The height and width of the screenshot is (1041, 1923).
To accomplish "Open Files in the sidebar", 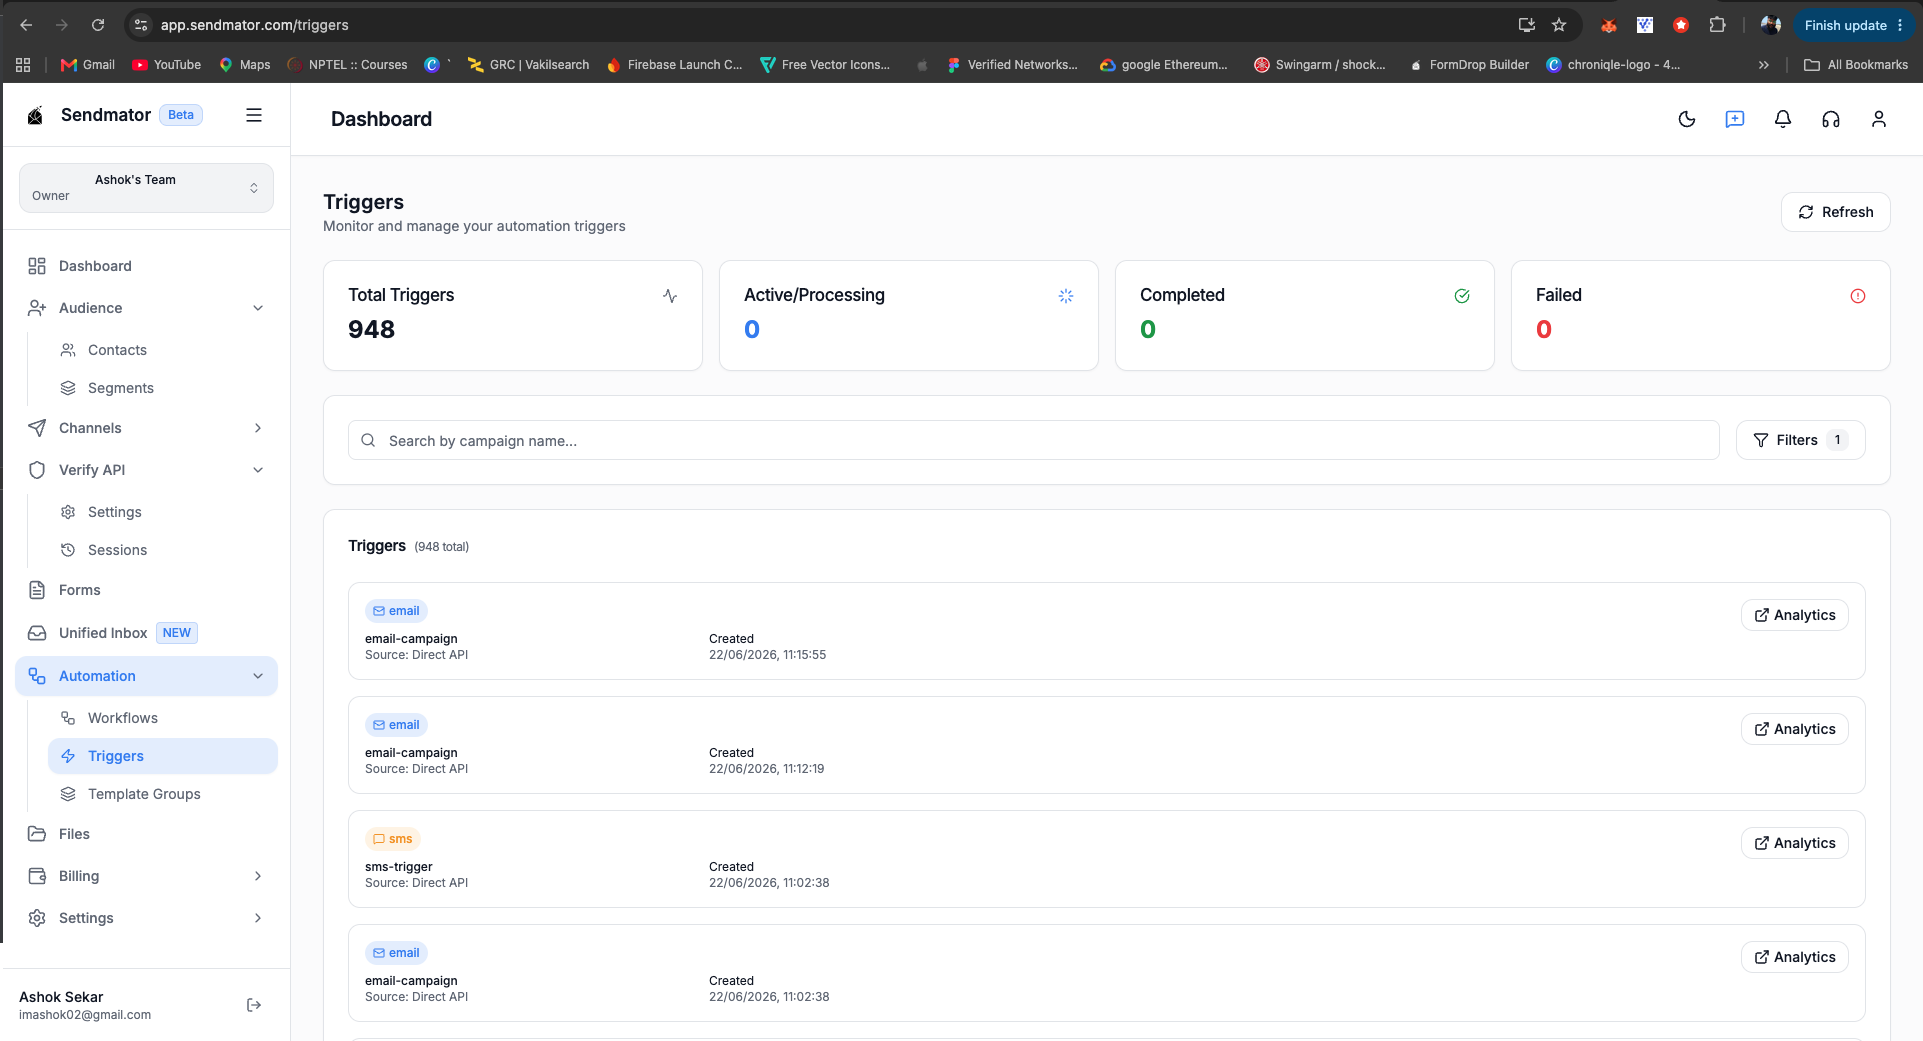I will click(x=146, y=834).
